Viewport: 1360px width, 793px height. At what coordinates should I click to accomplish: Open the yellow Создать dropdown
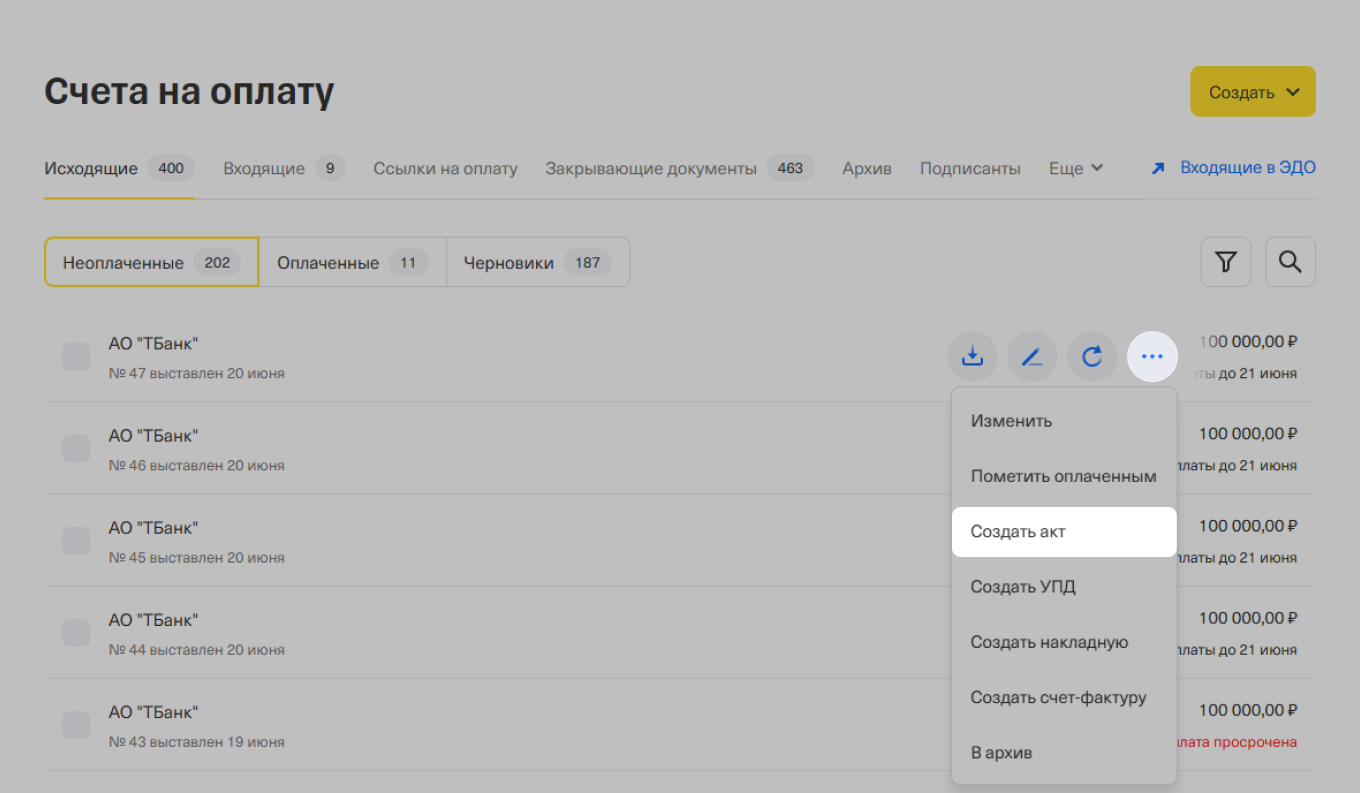coord(1252,92)
